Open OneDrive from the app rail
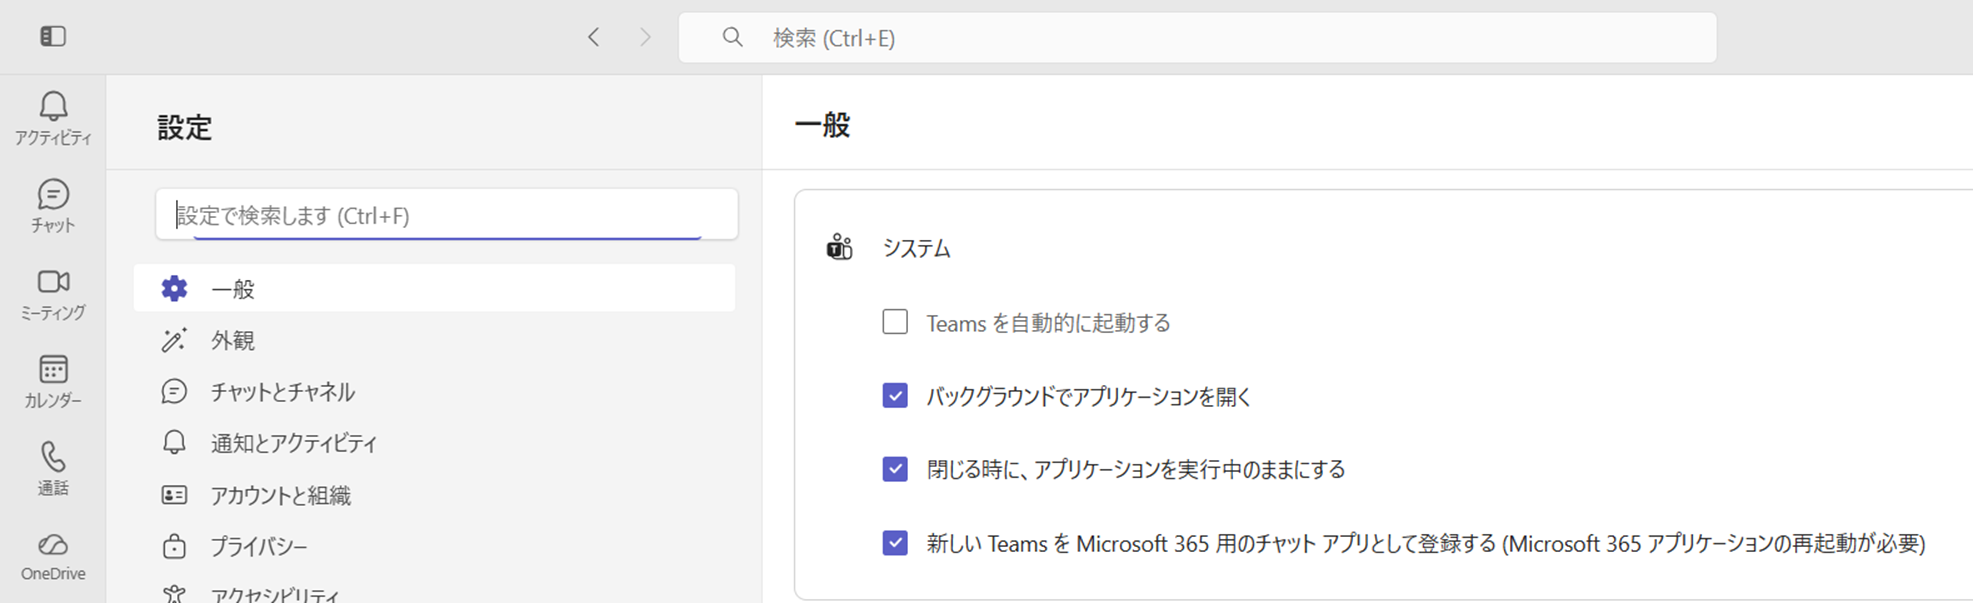The height and width of the screenshot is (603, 1973). click(x=53, y=557)
